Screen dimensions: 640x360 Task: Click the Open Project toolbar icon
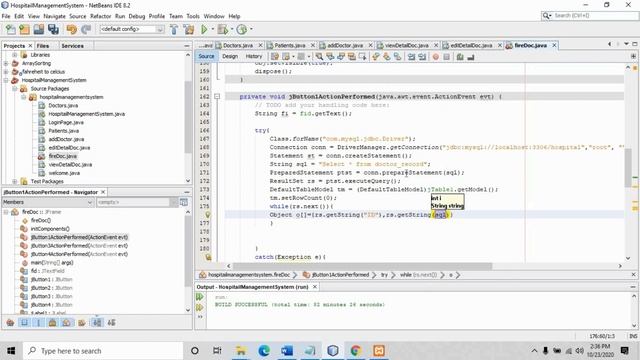tap(39, 29)
